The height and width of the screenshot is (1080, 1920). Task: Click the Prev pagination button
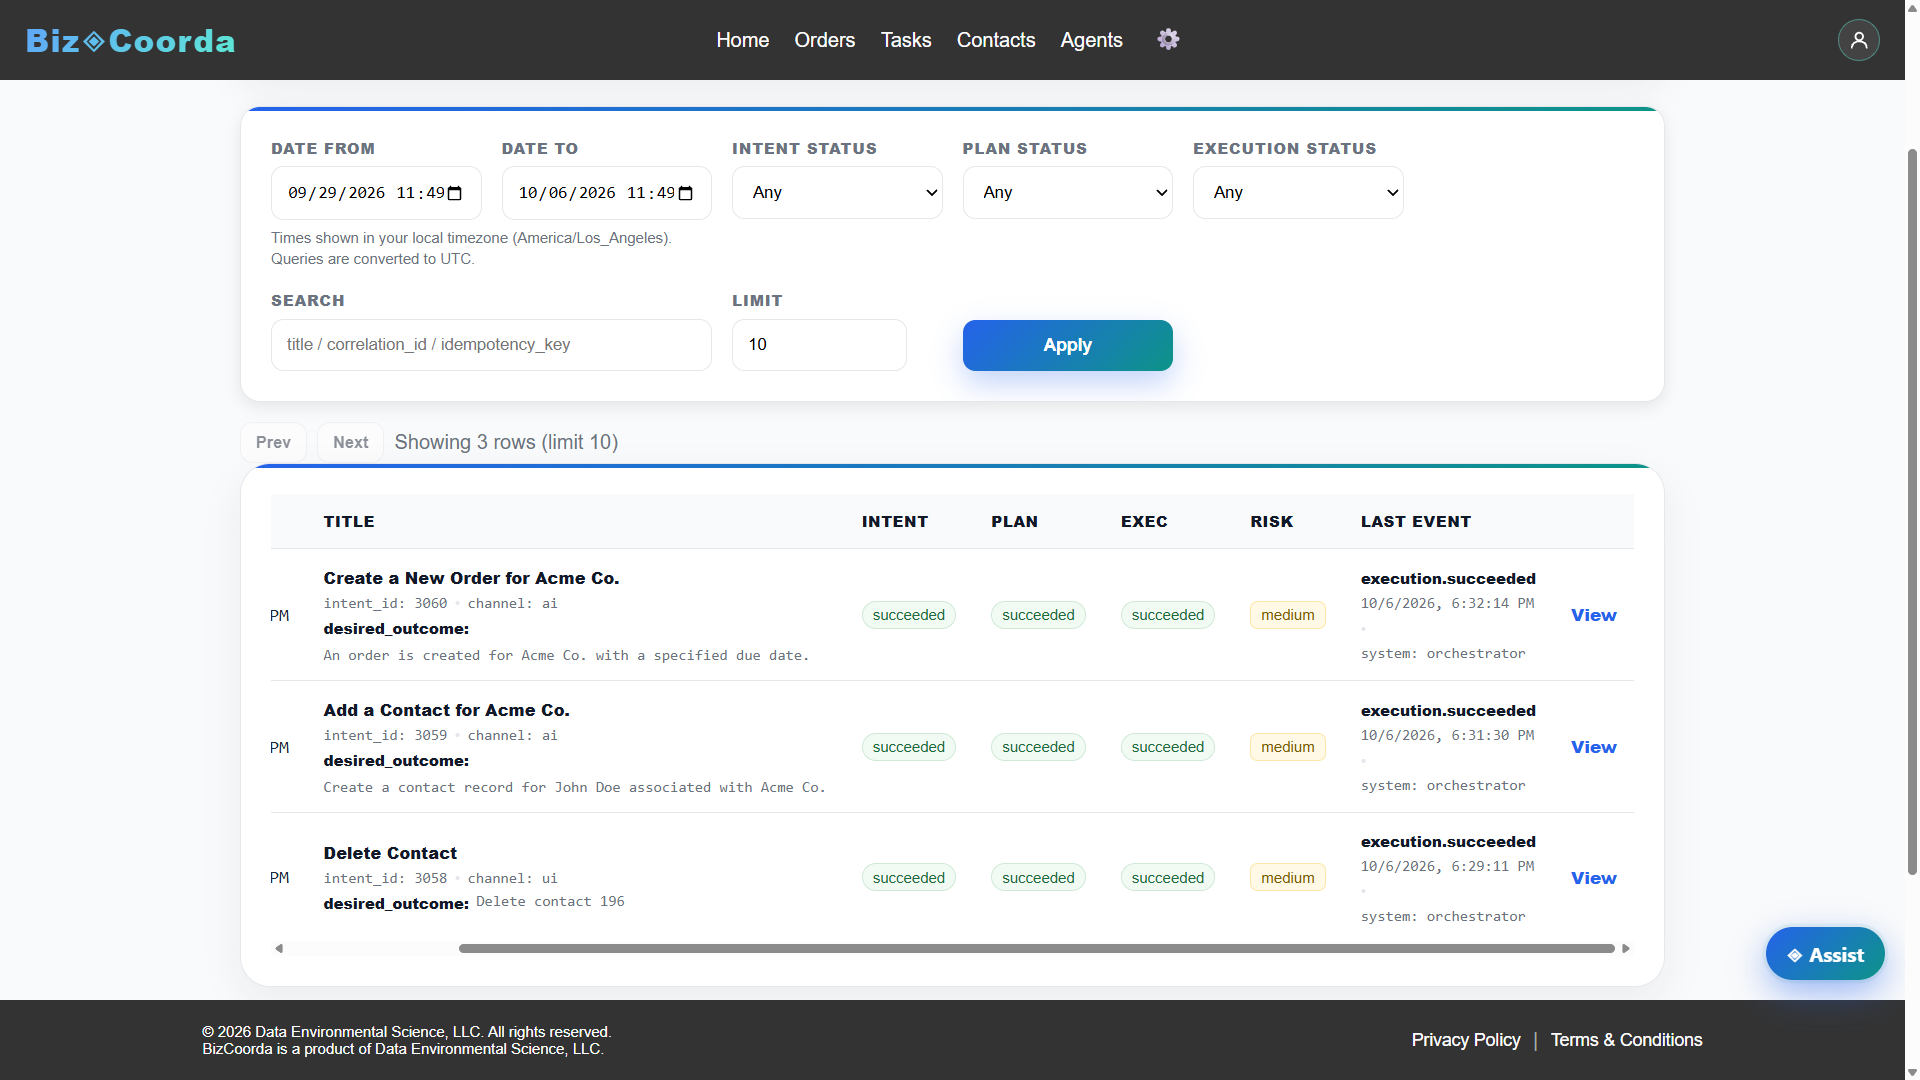tap(273, 442)
